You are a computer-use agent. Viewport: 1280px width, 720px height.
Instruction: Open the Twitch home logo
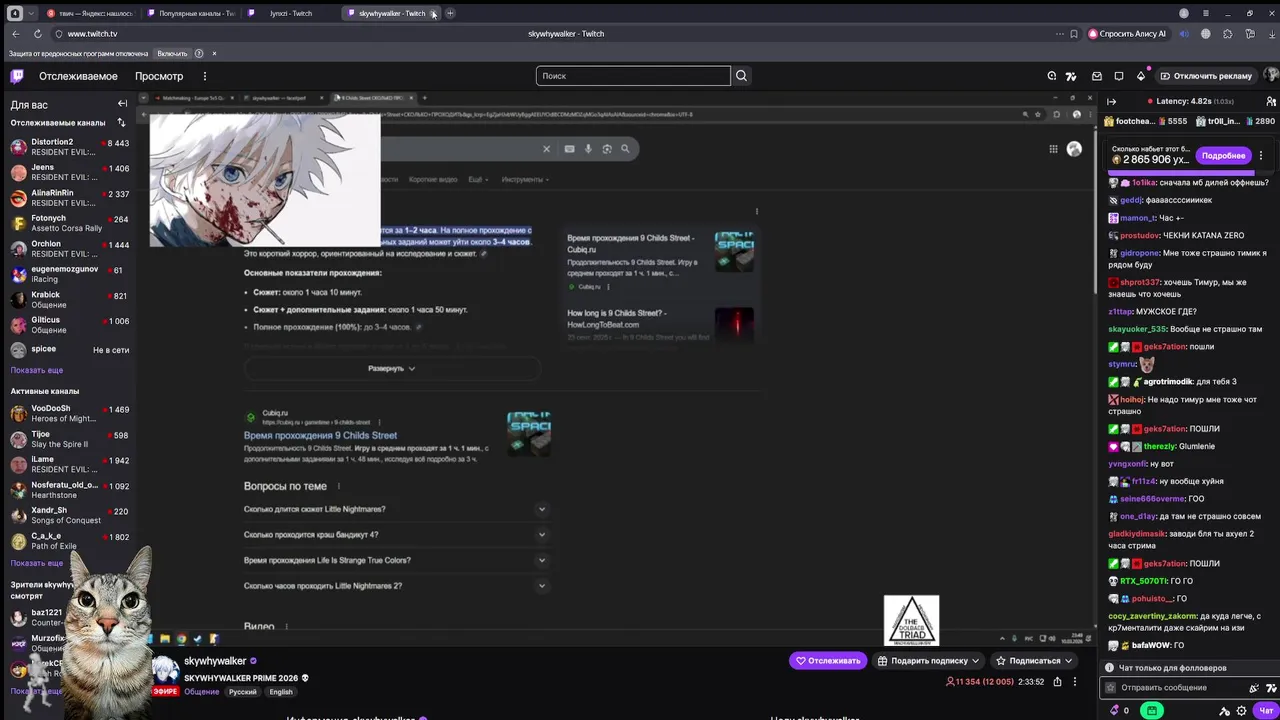pyautogui.click(x=17, y=76)
